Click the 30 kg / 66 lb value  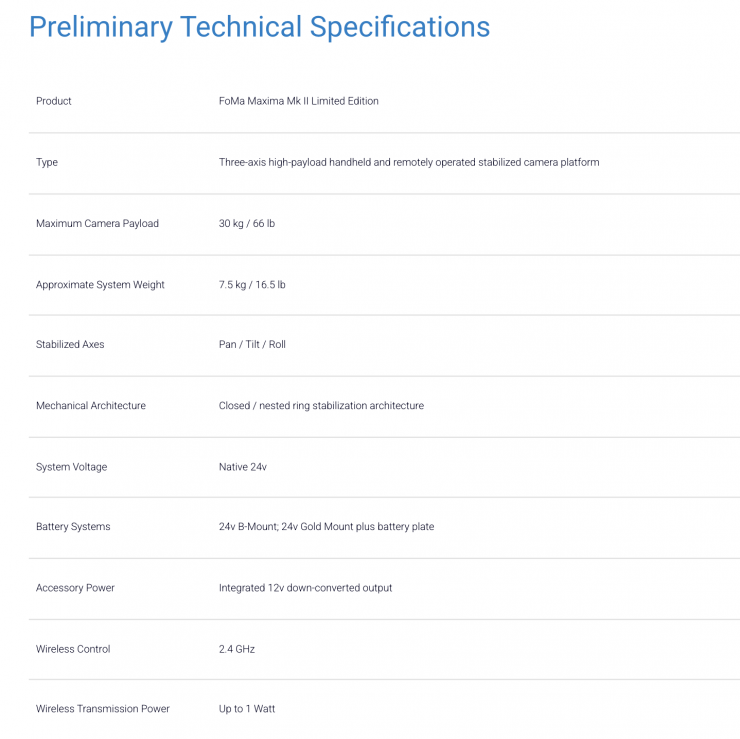[247, 224]
